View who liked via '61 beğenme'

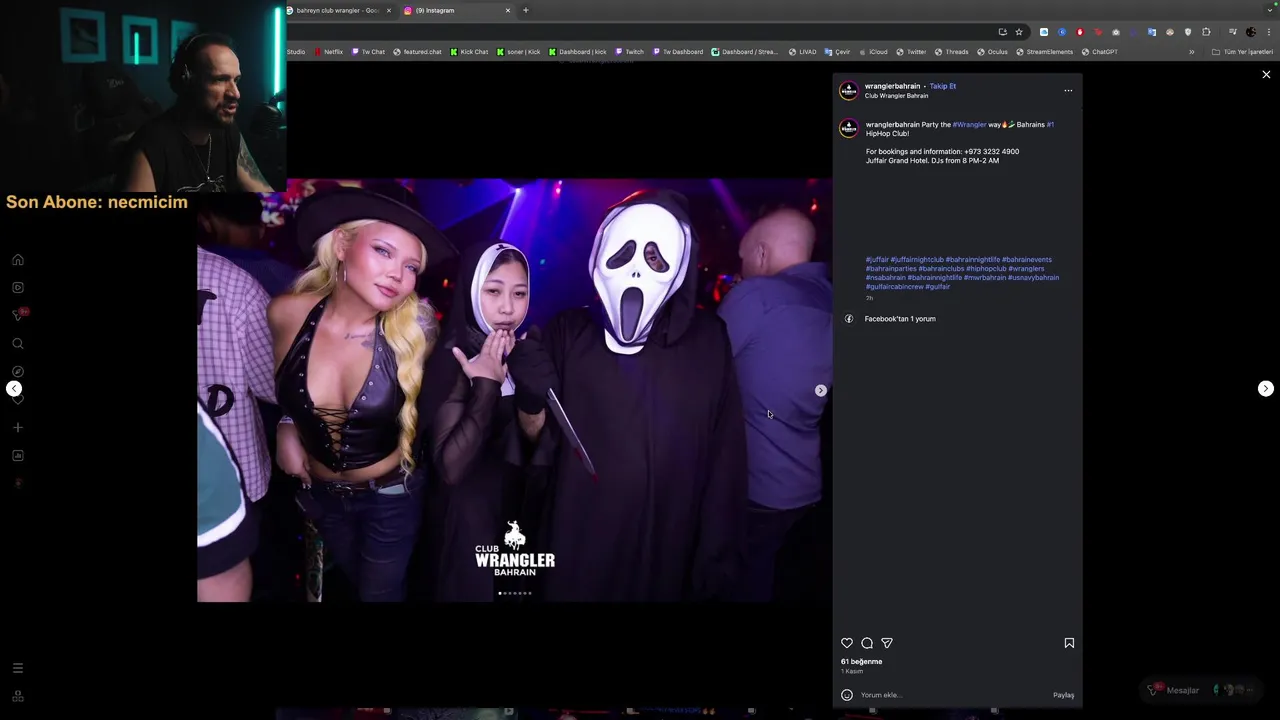coord(861,662)
